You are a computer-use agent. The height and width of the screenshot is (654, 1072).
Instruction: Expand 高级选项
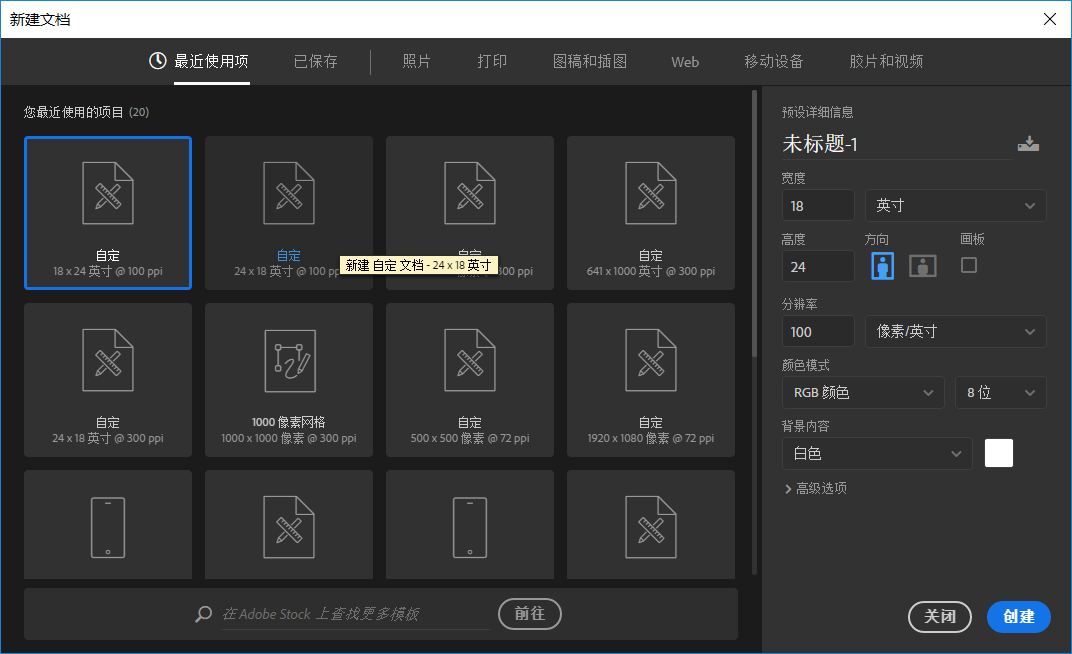816,489
